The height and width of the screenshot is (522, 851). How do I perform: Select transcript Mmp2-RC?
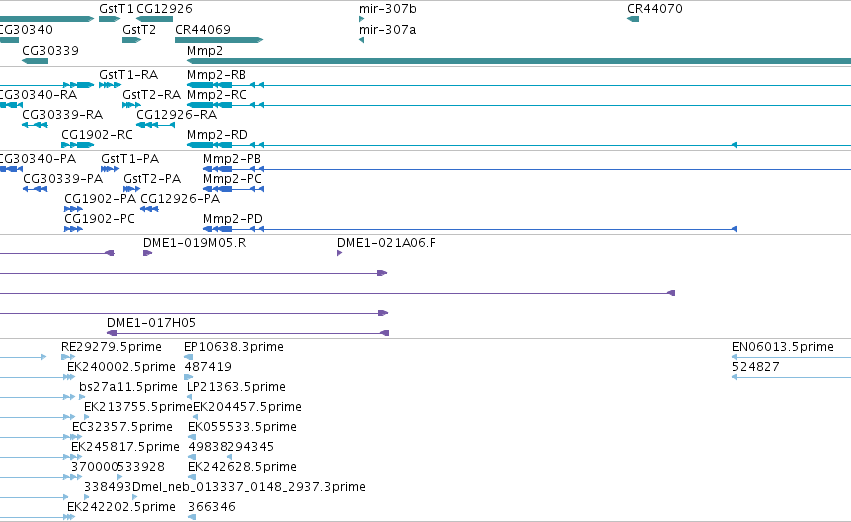519,105
